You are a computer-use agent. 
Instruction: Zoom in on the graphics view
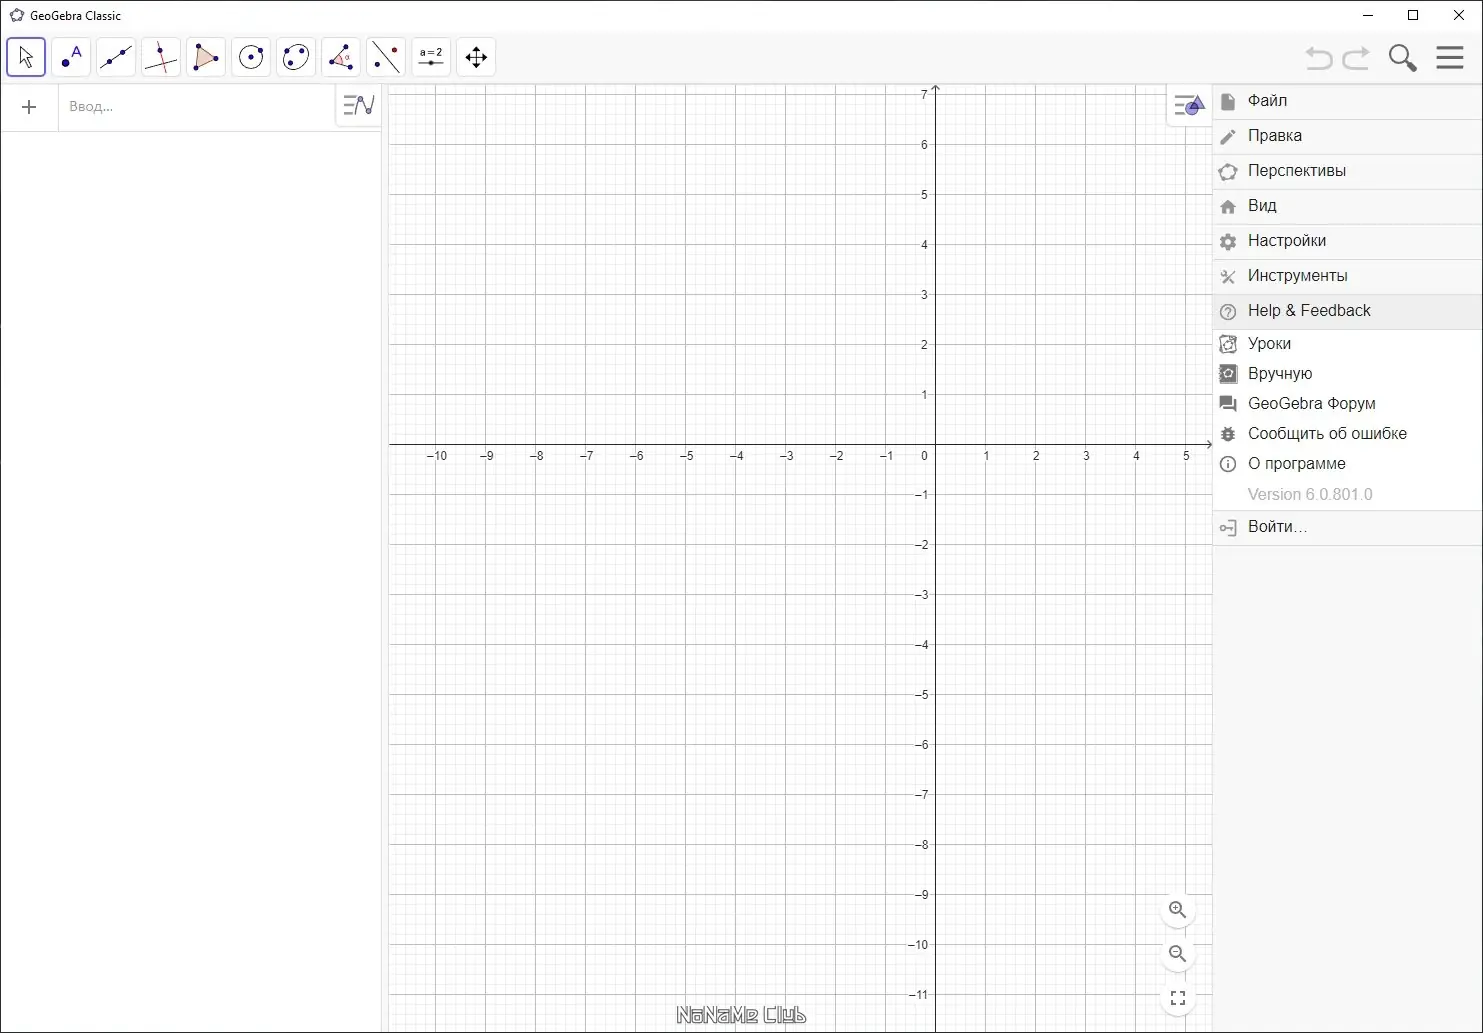[x=1178, y=910]
